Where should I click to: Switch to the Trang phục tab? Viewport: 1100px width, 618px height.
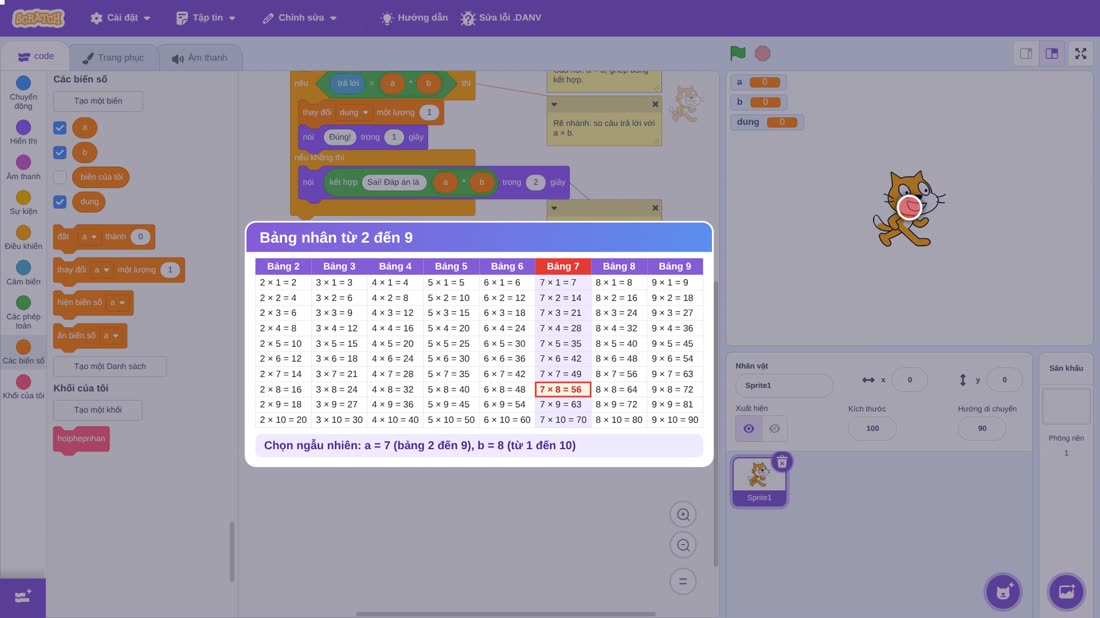pyautogui.click(x=113, y=58)
